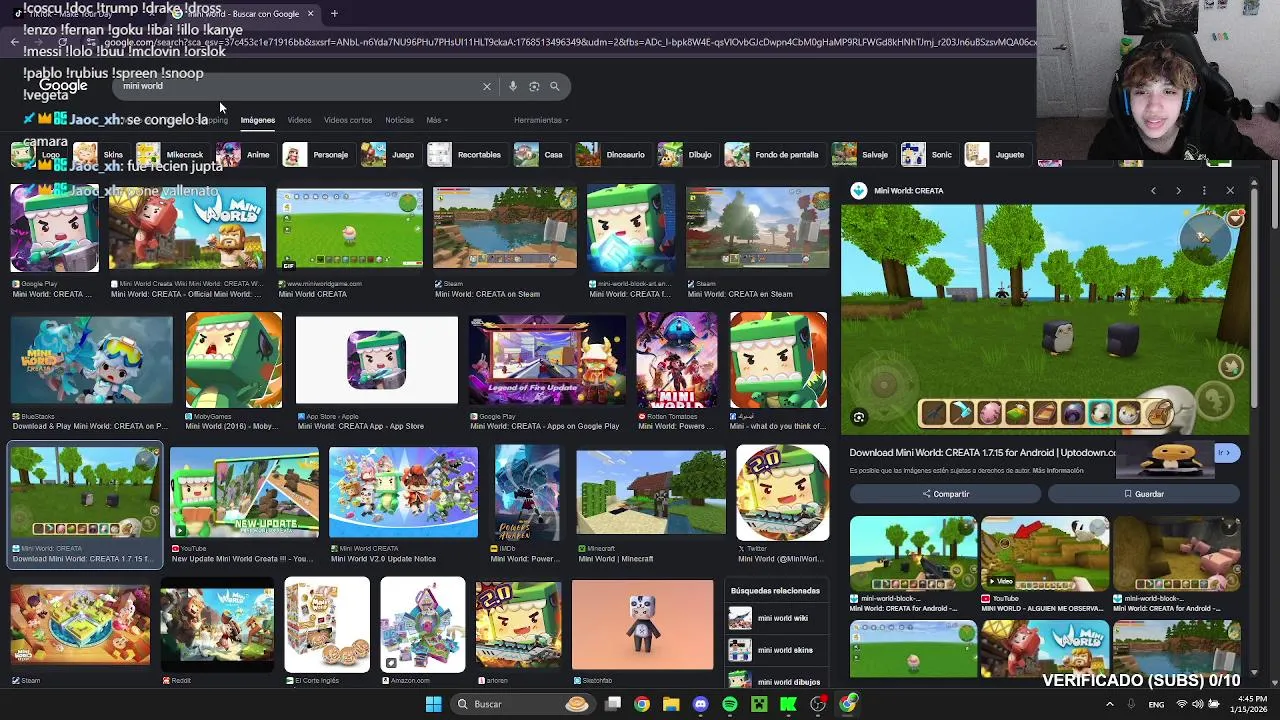The height and width of the screenshot is (720, 1280).
Task: Click the Wi-Fi icon in the system tray
Action: pos(1182,704)
